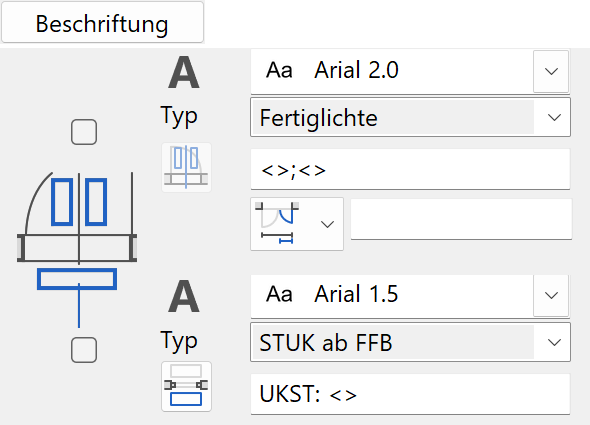This screenshot has width=590, height=425.
Task: Focus the empty field beside the door swing dropdown
Action: point(461,219)
